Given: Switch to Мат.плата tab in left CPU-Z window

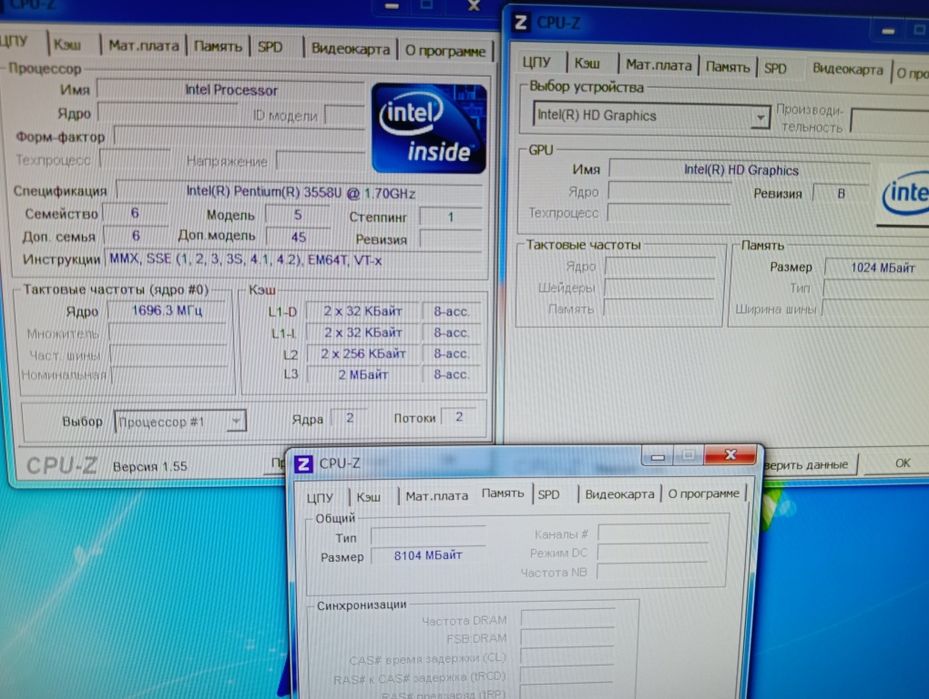Looking at the screenshot, I should (x=143, y=46).
